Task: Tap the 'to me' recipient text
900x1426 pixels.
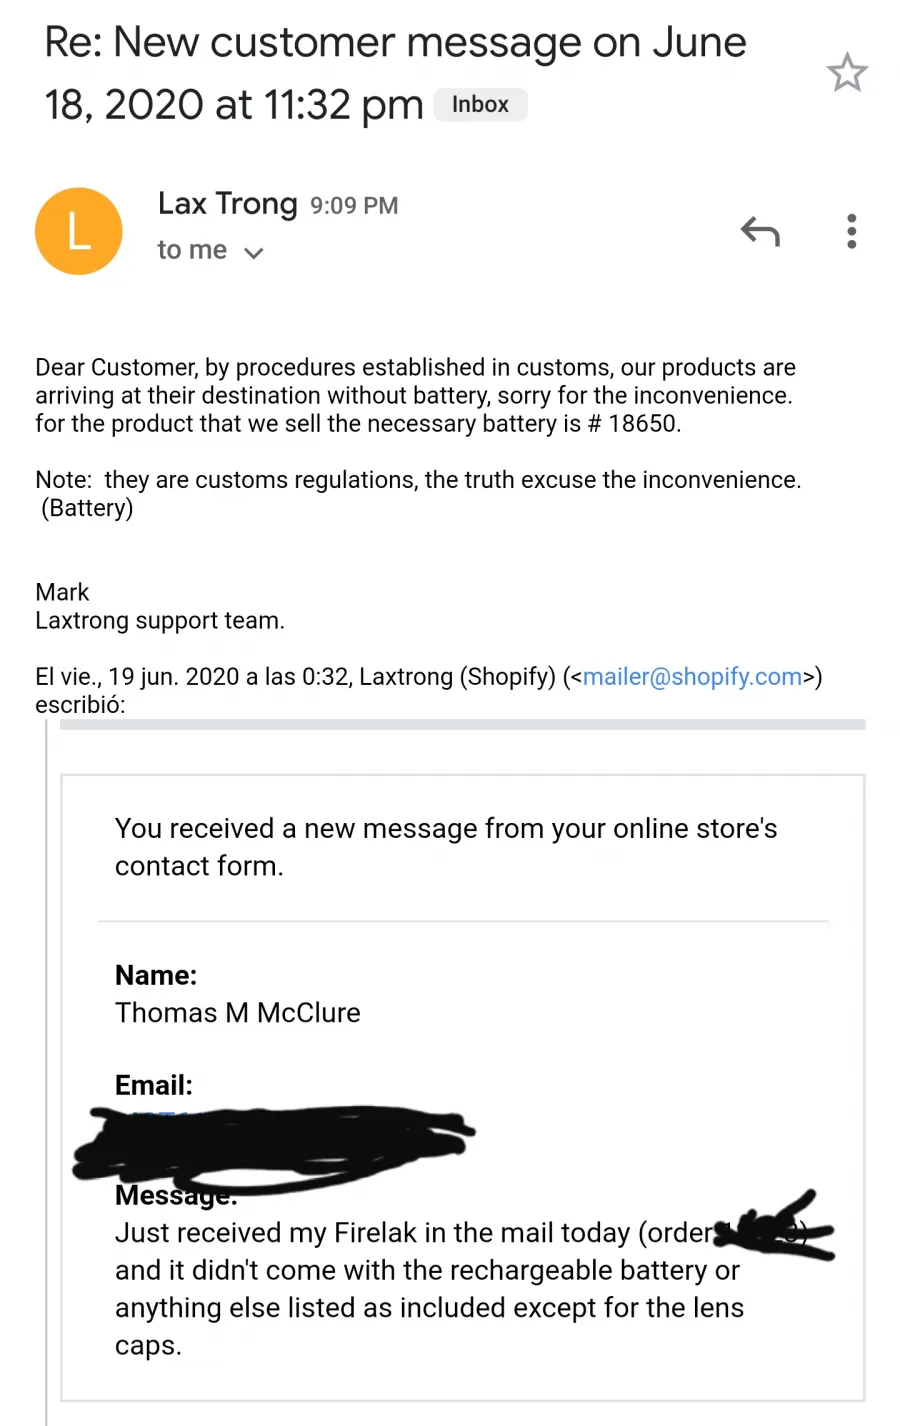Action: pos(192,250)
